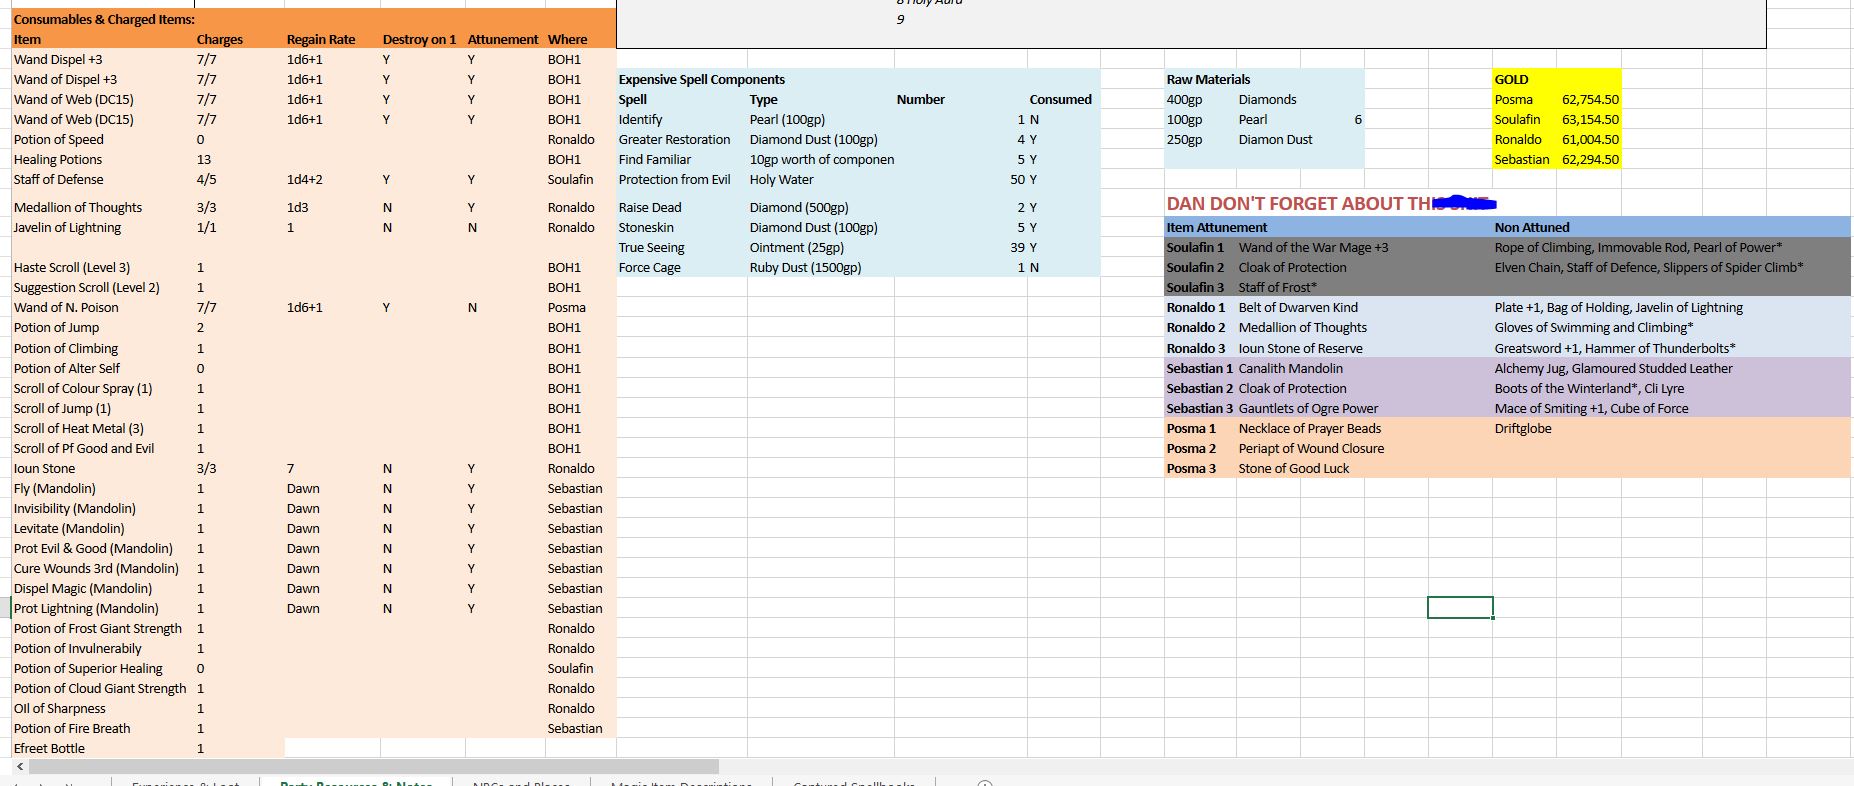Click the 'Pearl (100gp)' component type cell
This screenshot has height=786, width=1854.
(788, 119)
